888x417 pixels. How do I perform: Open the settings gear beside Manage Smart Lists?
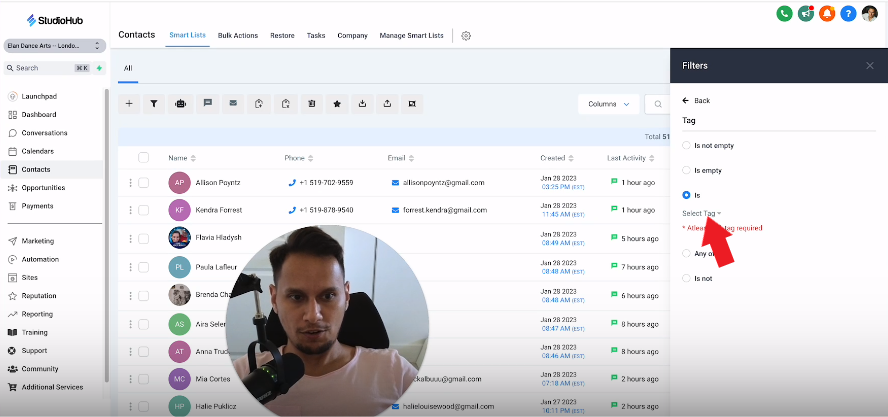coord(466,36)
